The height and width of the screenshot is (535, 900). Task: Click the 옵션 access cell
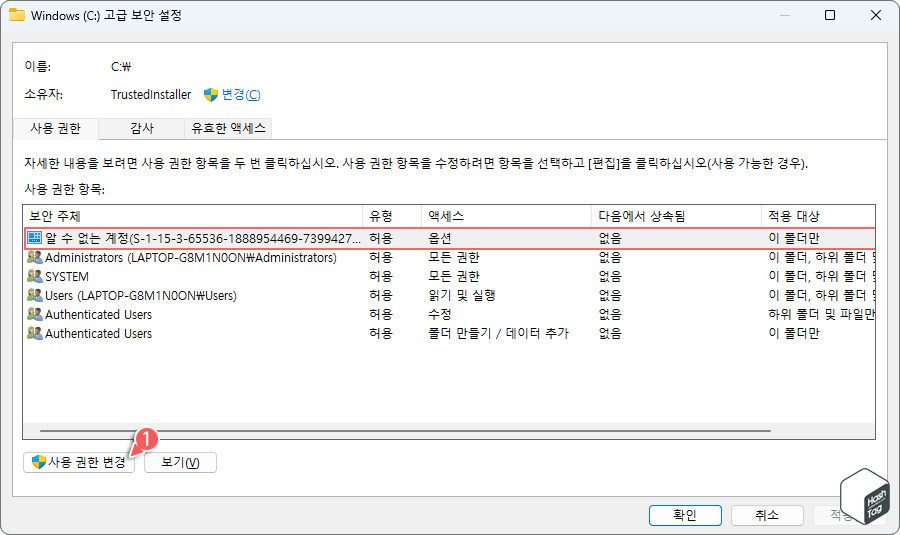[x=440, y=238]
